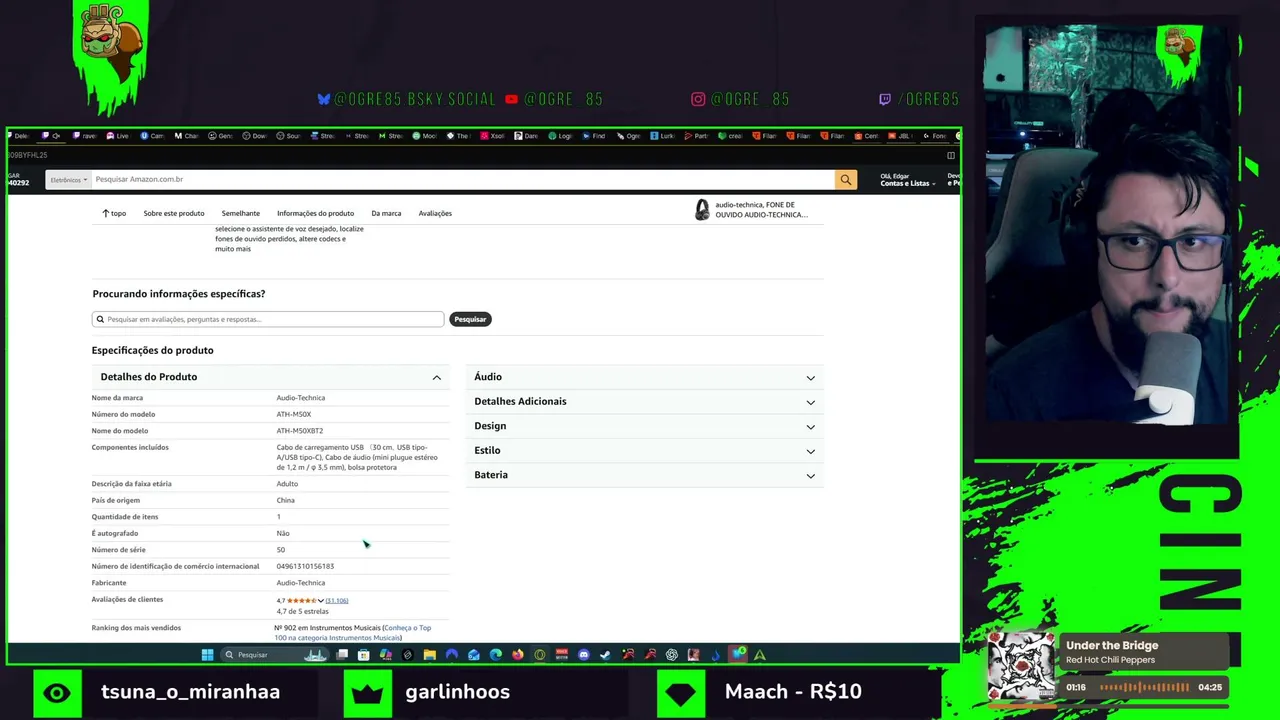
Task: Open the 31.106 customer reviews link
Action: (337, 600)
